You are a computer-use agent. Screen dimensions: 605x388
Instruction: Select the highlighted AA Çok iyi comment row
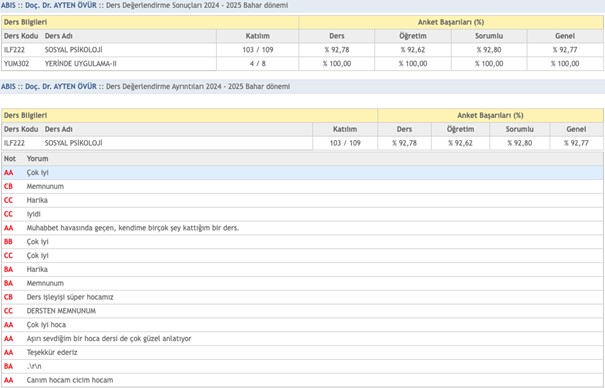302,172
